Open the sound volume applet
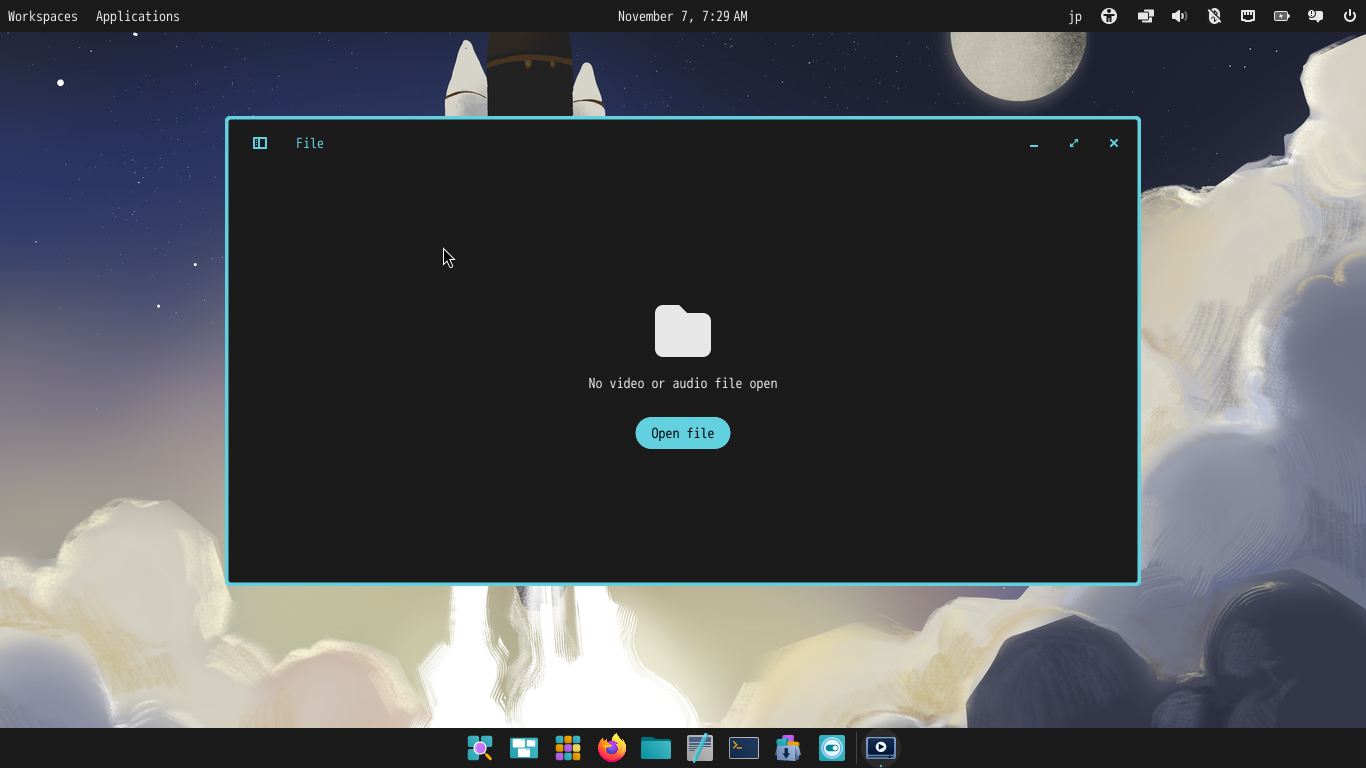This screenshot has width=1366, height=768. pyautogui.click(x=1179, y=16)
